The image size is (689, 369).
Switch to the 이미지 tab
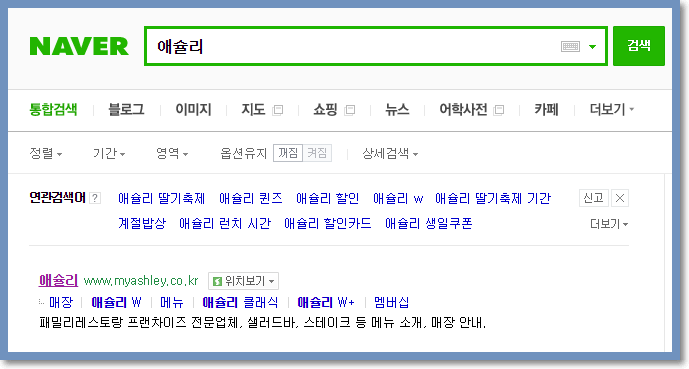point(193,109)
